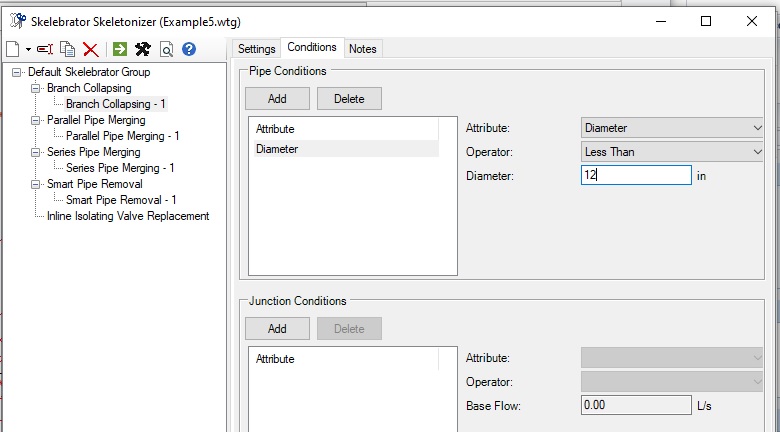Click the Attribute header in junction conditions list
The height and width of the screenshot is (432, 780).
point(346,359)
